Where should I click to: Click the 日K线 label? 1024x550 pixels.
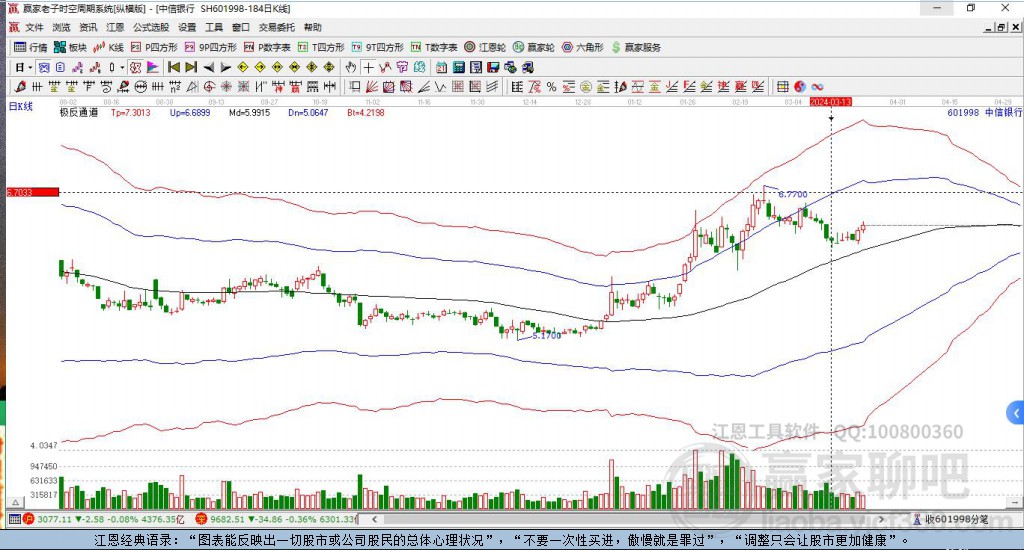tap(21, 106)
